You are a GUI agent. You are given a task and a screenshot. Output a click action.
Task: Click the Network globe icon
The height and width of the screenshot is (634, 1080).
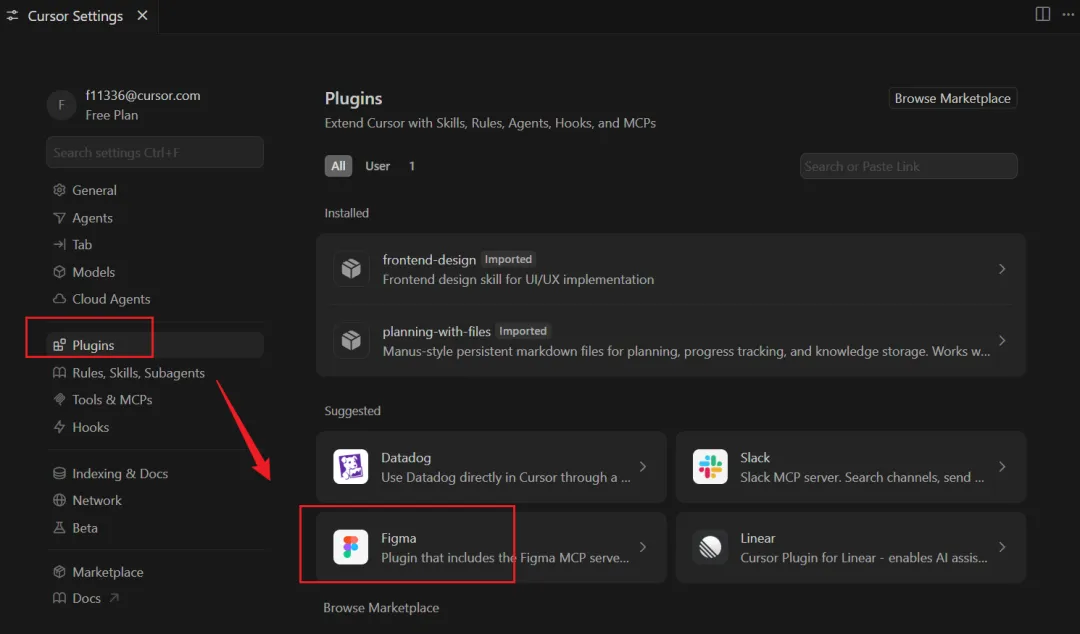coord(59,500)
